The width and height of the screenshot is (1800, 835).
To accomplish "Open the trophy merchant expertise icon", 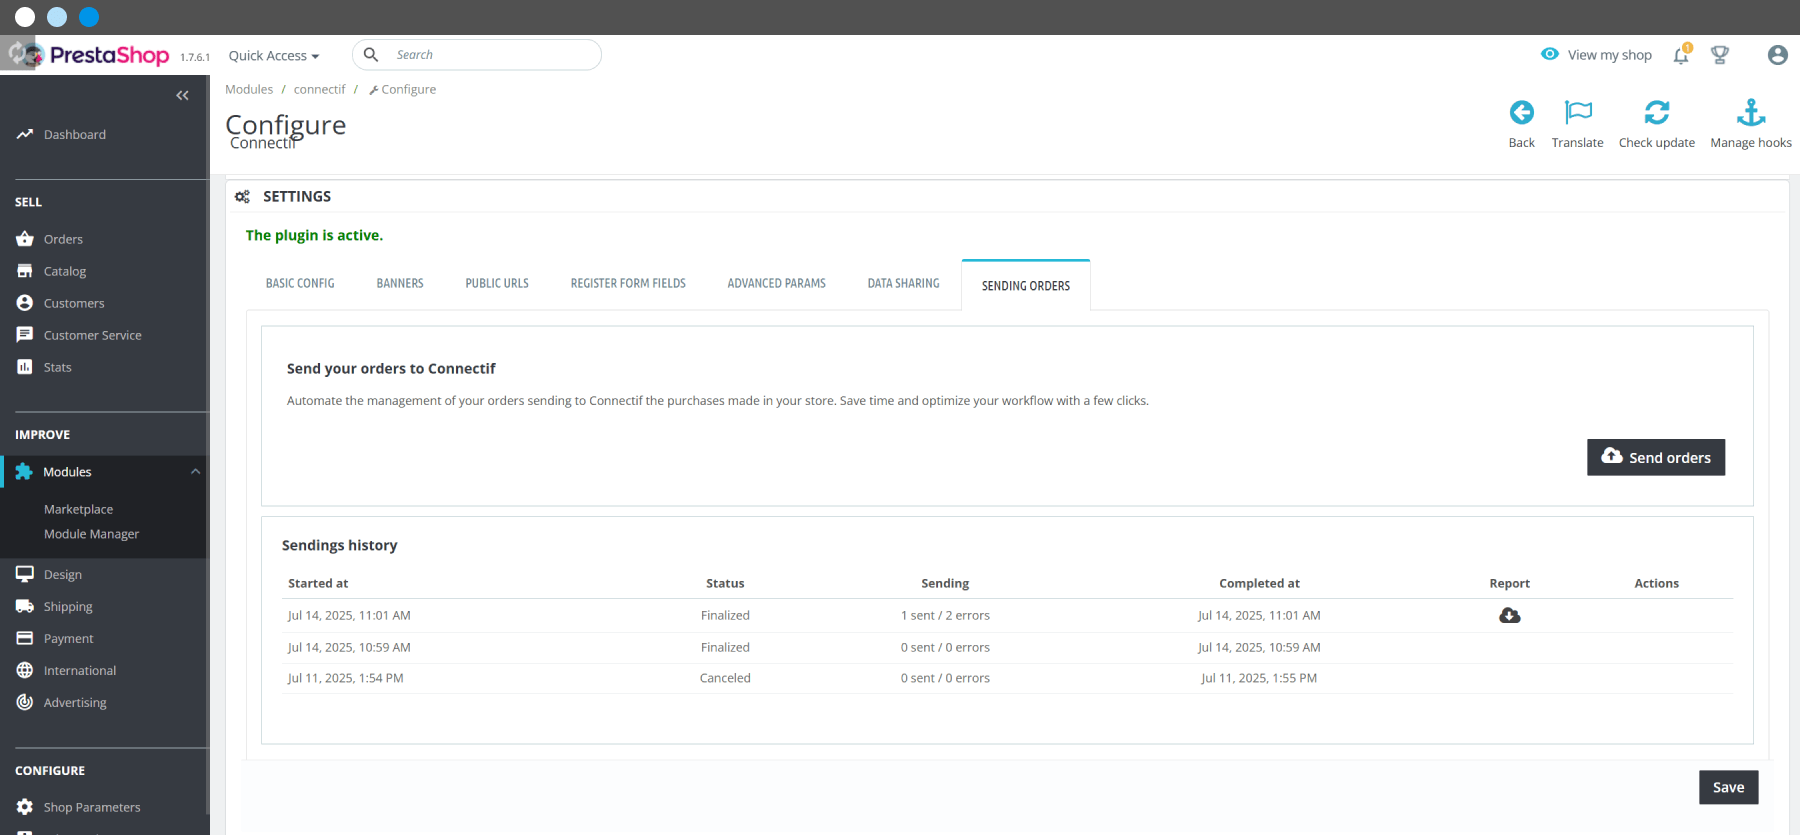I will point(1720,55).
